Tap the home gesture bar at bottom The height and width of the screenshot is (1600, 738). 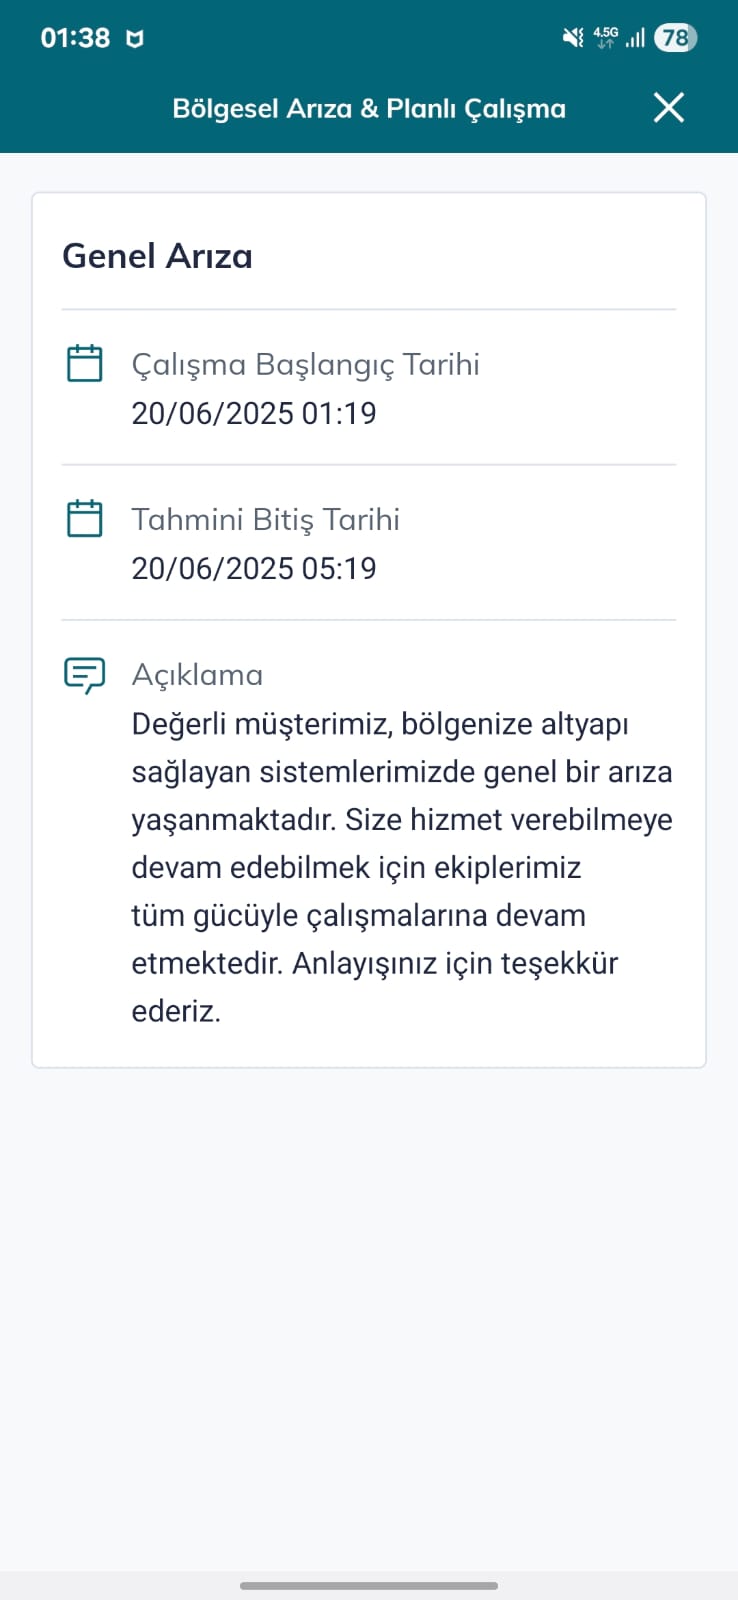[369, 1585]
